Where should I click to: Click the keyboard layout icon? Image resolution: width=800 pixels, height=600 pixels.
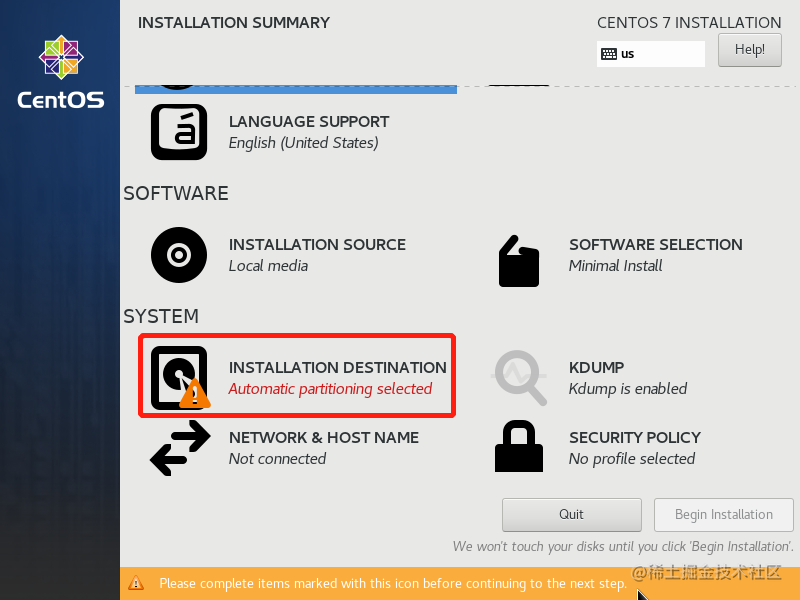pos(609,54)
